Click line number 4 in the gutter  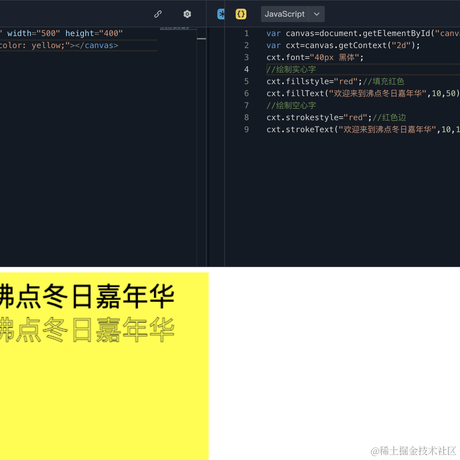click(246, 69)
